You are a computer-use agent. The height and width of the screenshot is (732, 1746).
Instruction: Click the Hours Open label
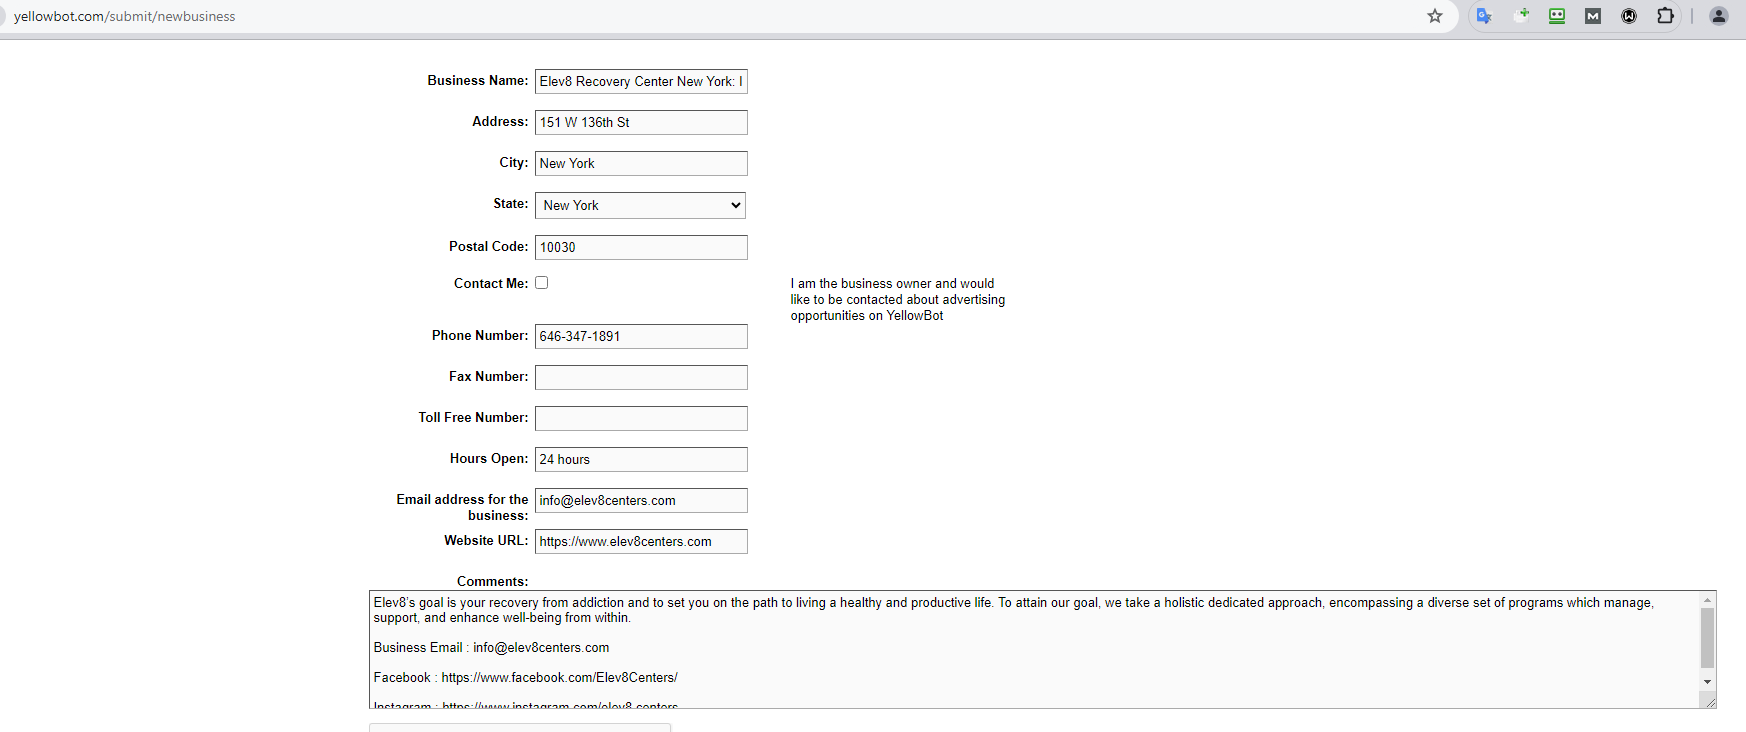point(489,459)
